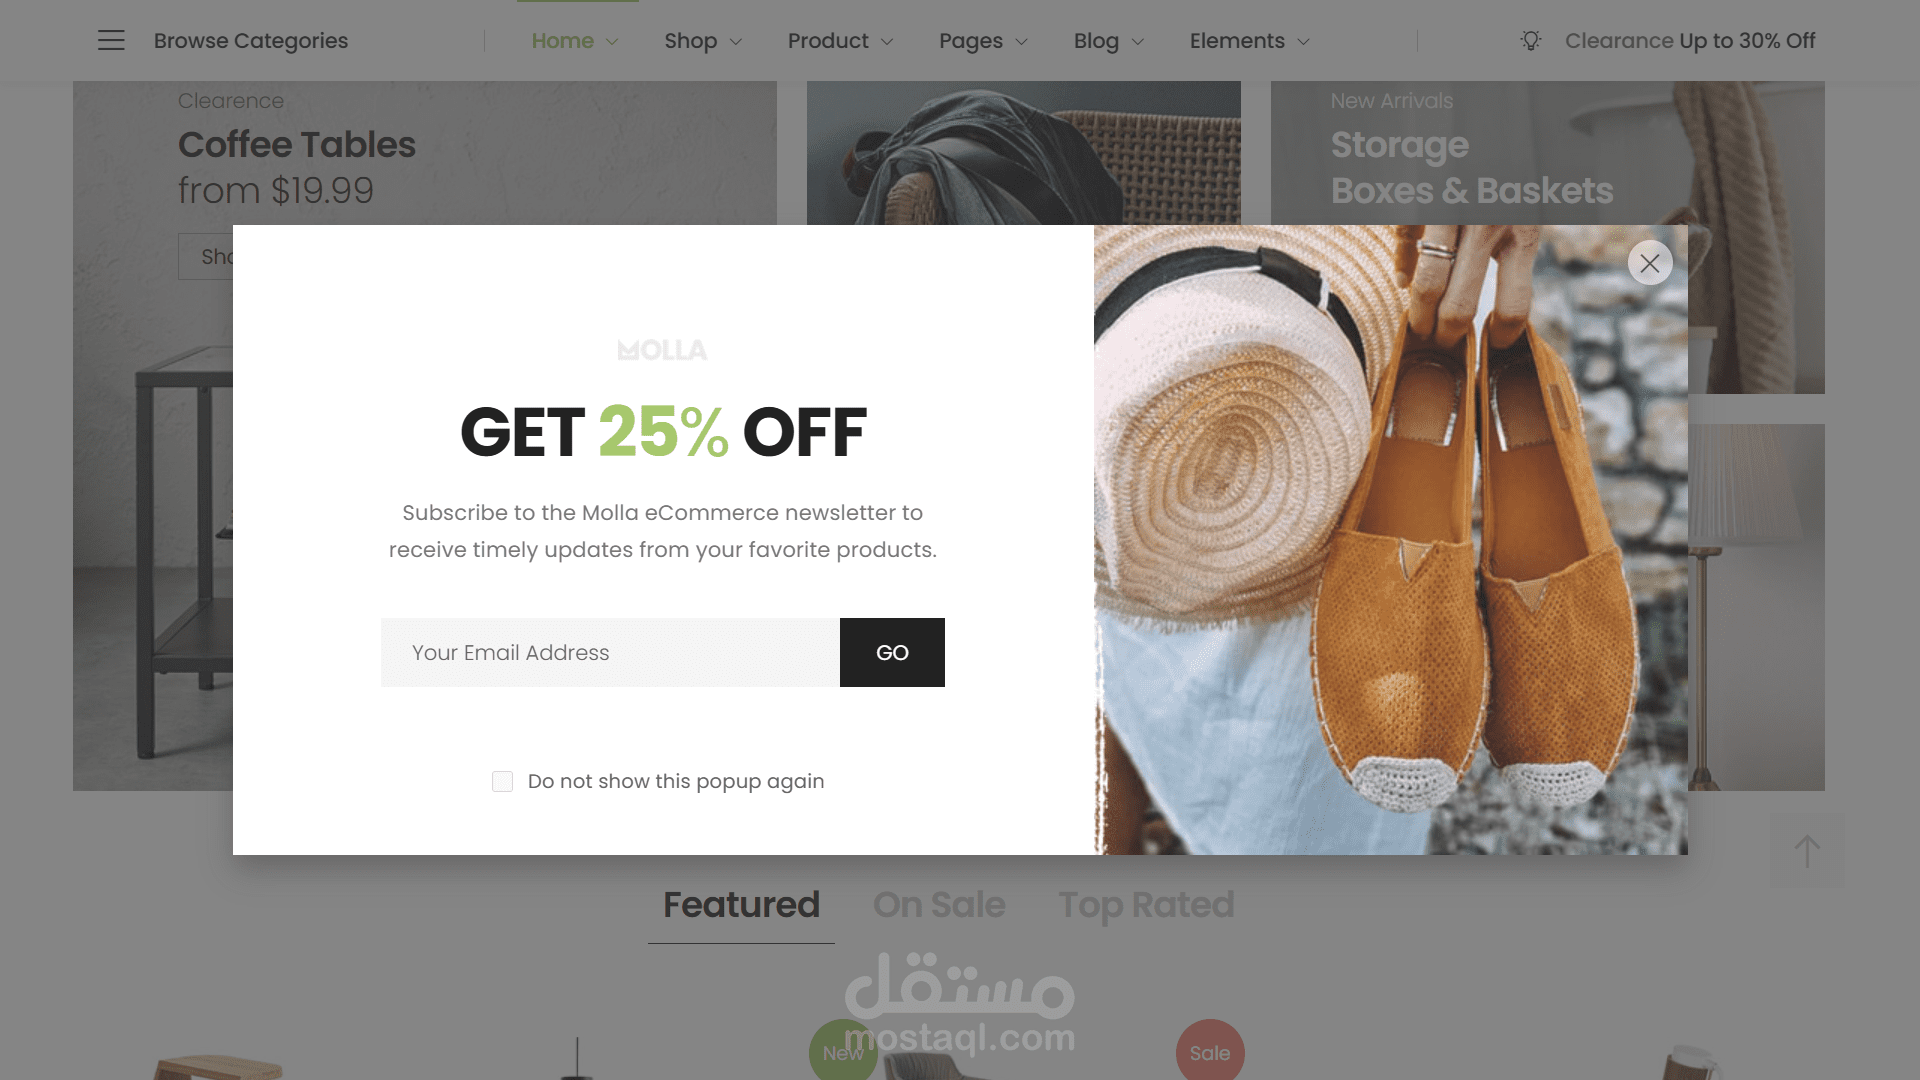Expand the Shop dropdown menu
The image size is (1920, 1080).
pyautogui.click(x=703, y=41)
